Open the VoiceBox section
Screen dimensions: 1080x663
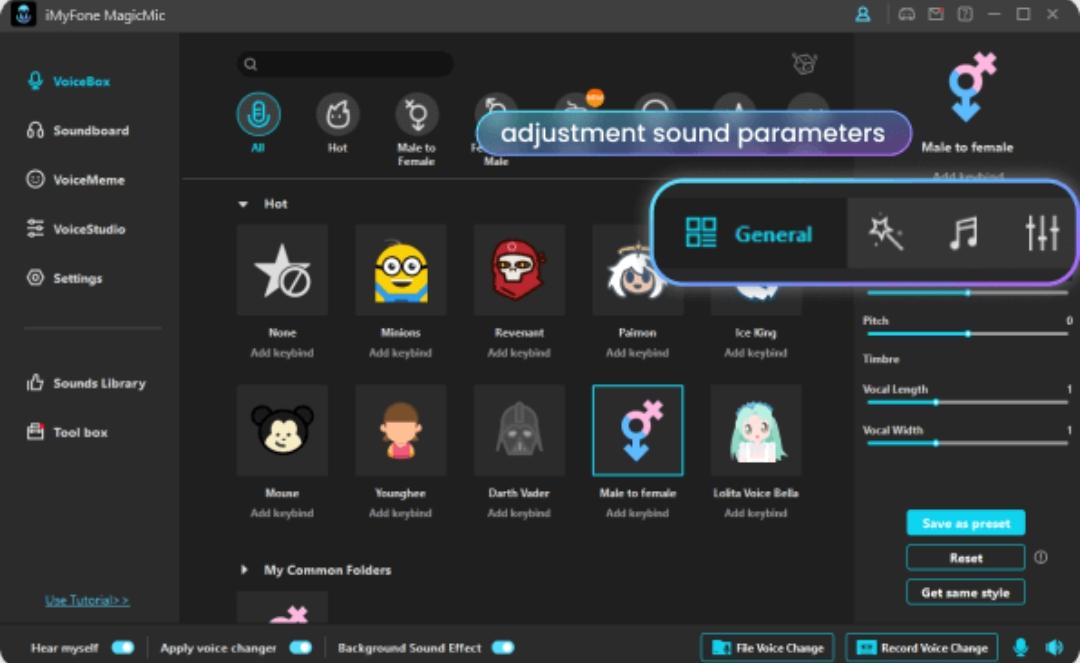(x=69, y=81)
